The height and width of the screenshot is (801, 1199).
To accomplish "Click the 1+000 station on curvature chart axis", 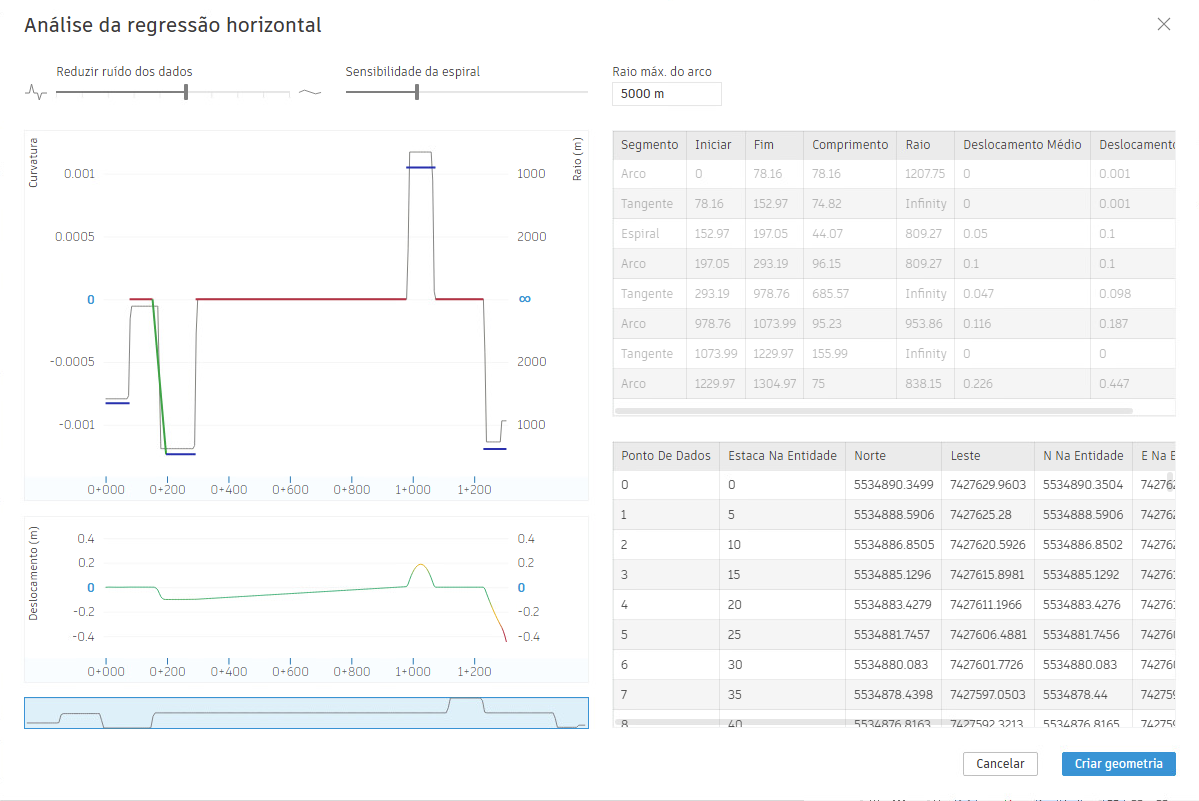I will 413,489.
